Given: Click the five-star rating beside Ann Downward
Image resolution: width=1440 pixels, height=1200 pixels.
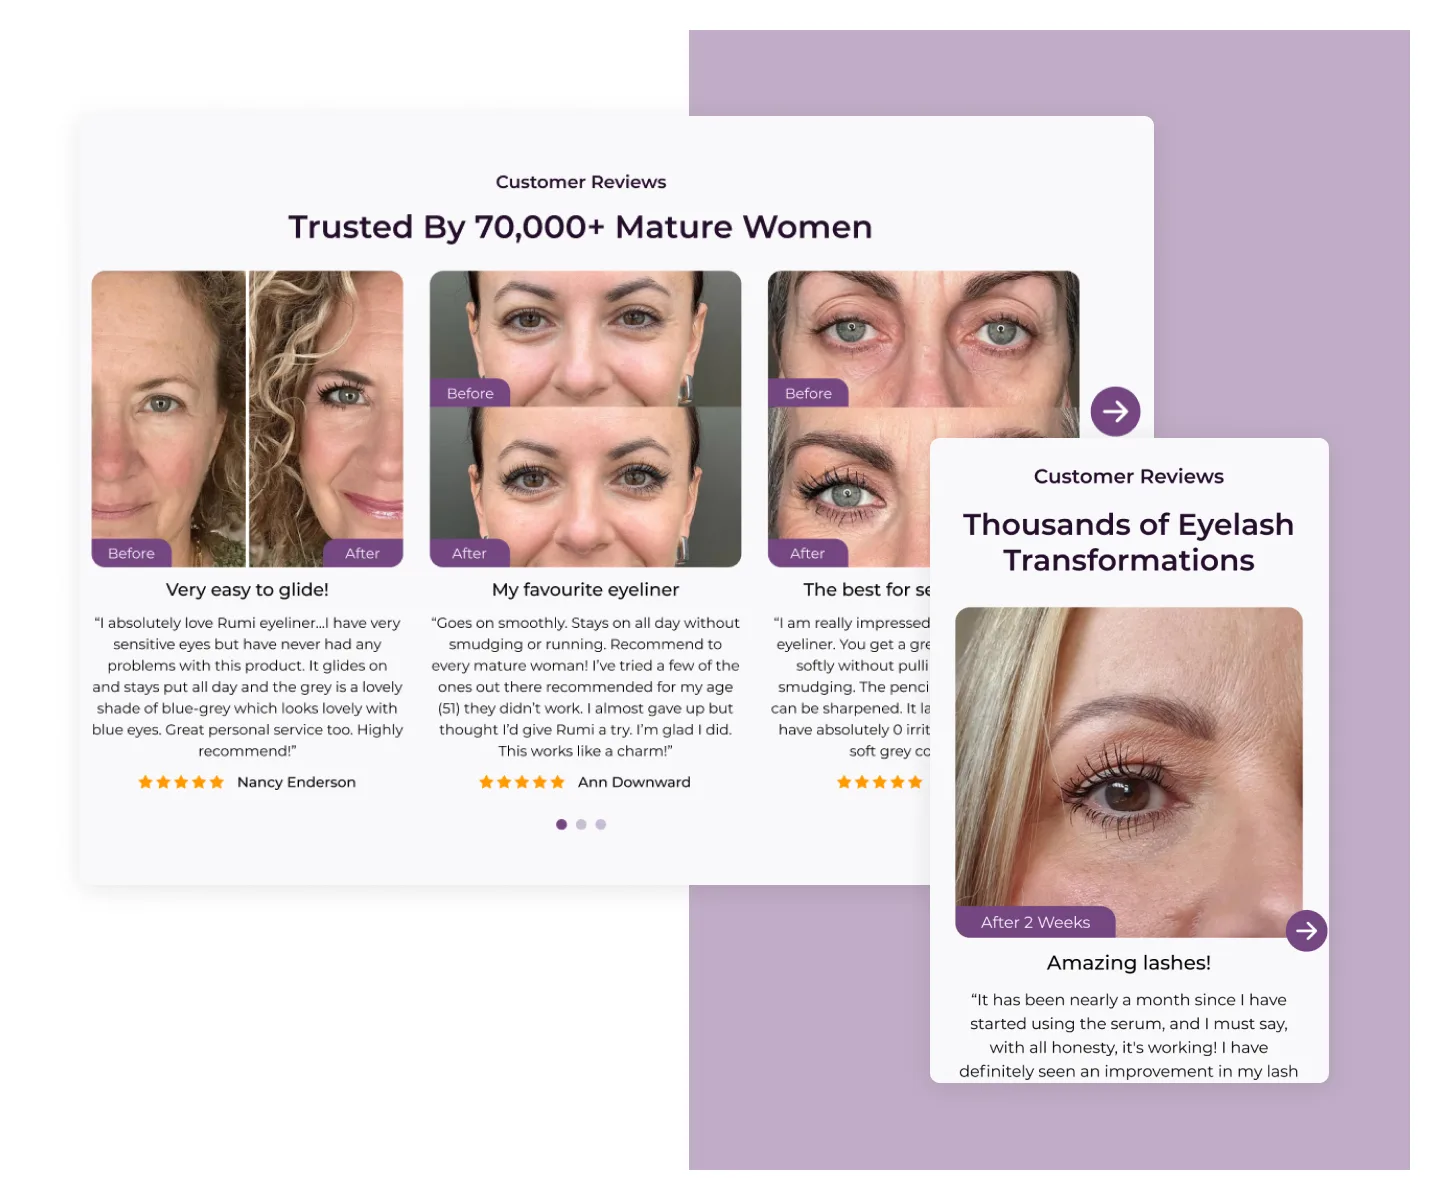Looking at the screenshot, I should [x=522, y=782].
